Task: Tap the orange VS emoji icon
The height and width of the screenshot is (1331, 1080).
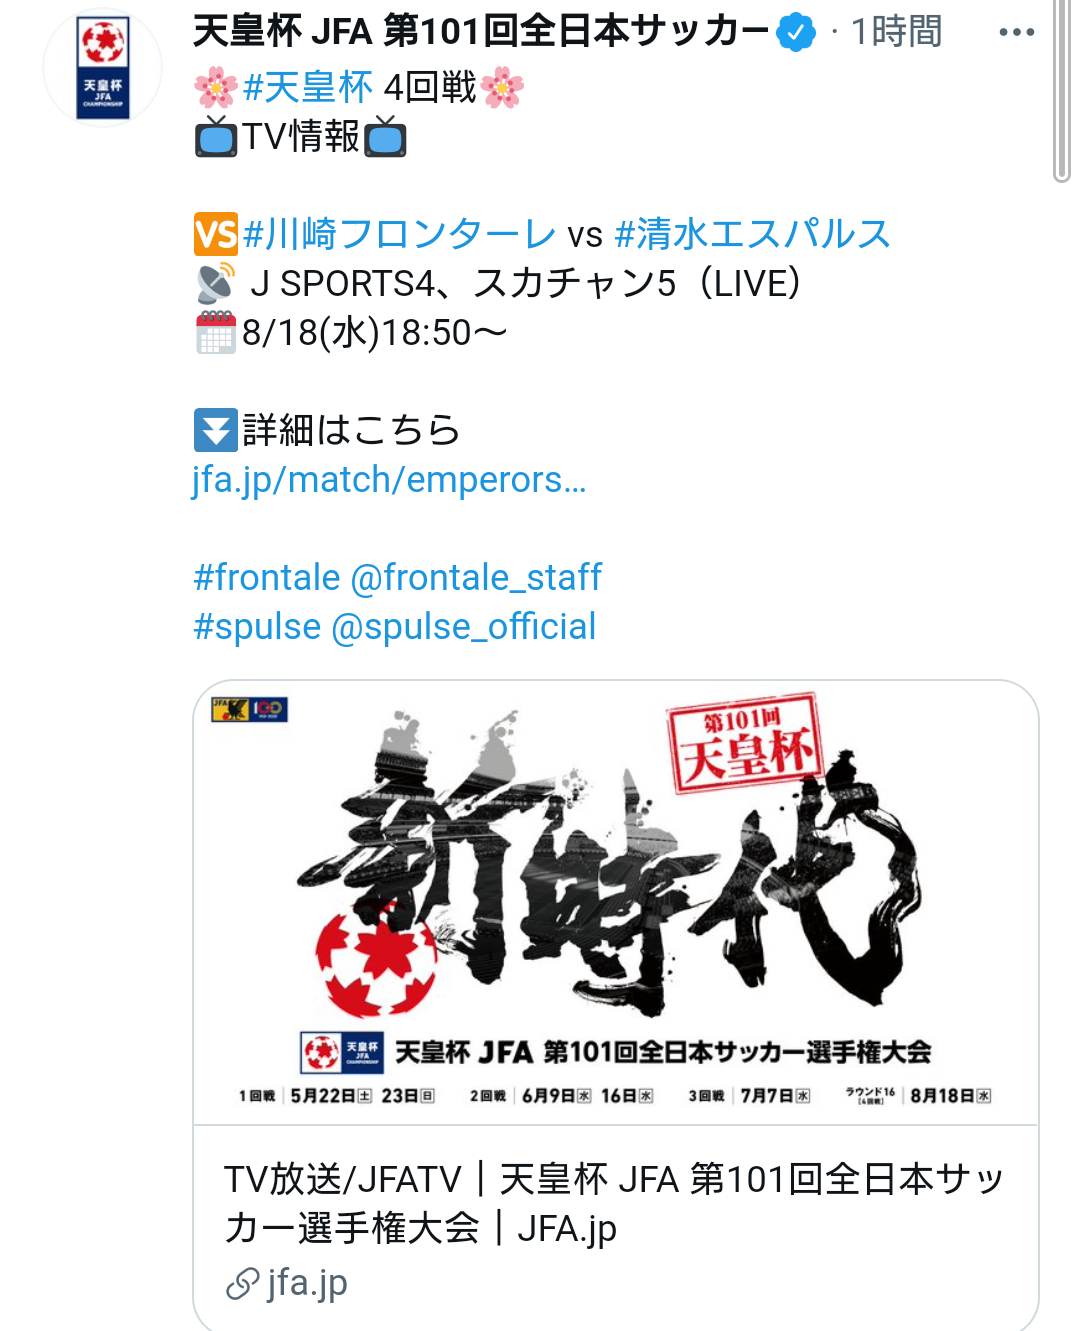Action: (x=216, y=234)
